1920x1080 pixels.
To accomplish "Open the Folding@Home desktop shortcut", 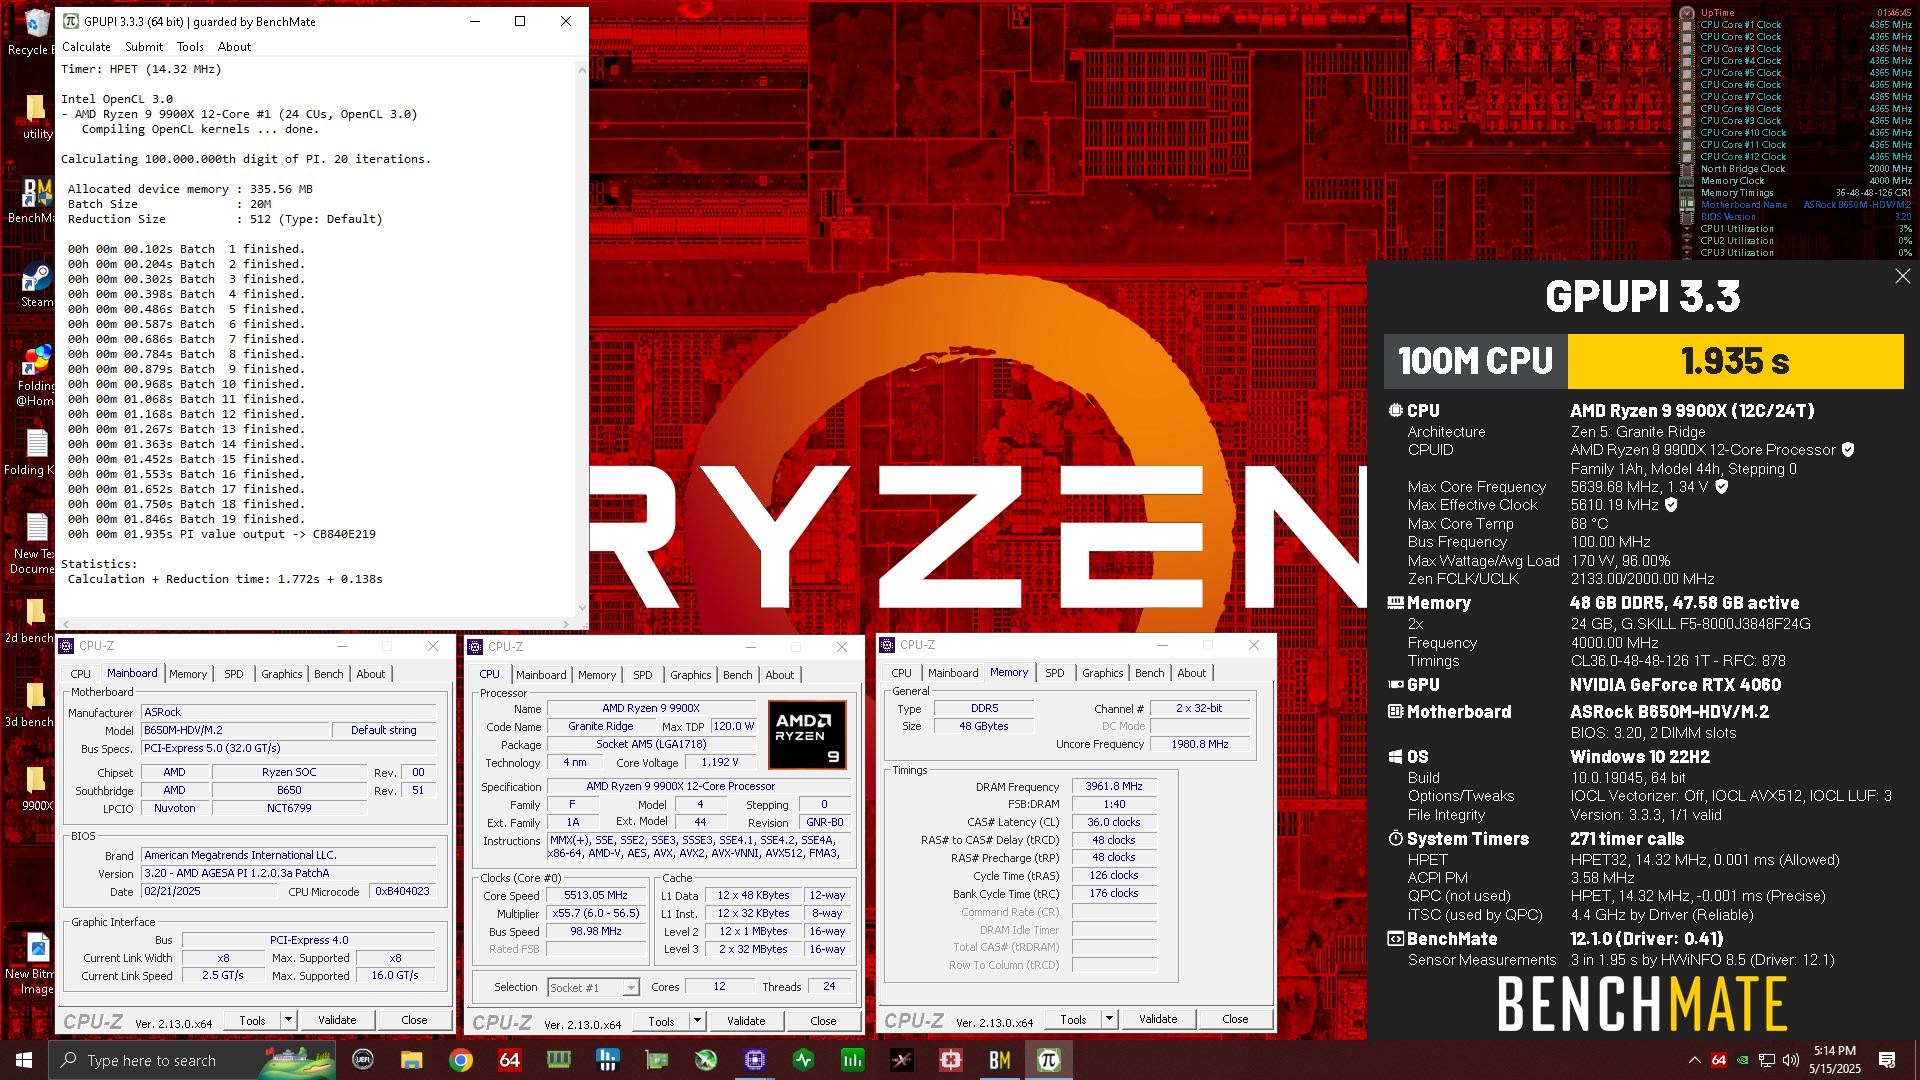I will [37, 375].
